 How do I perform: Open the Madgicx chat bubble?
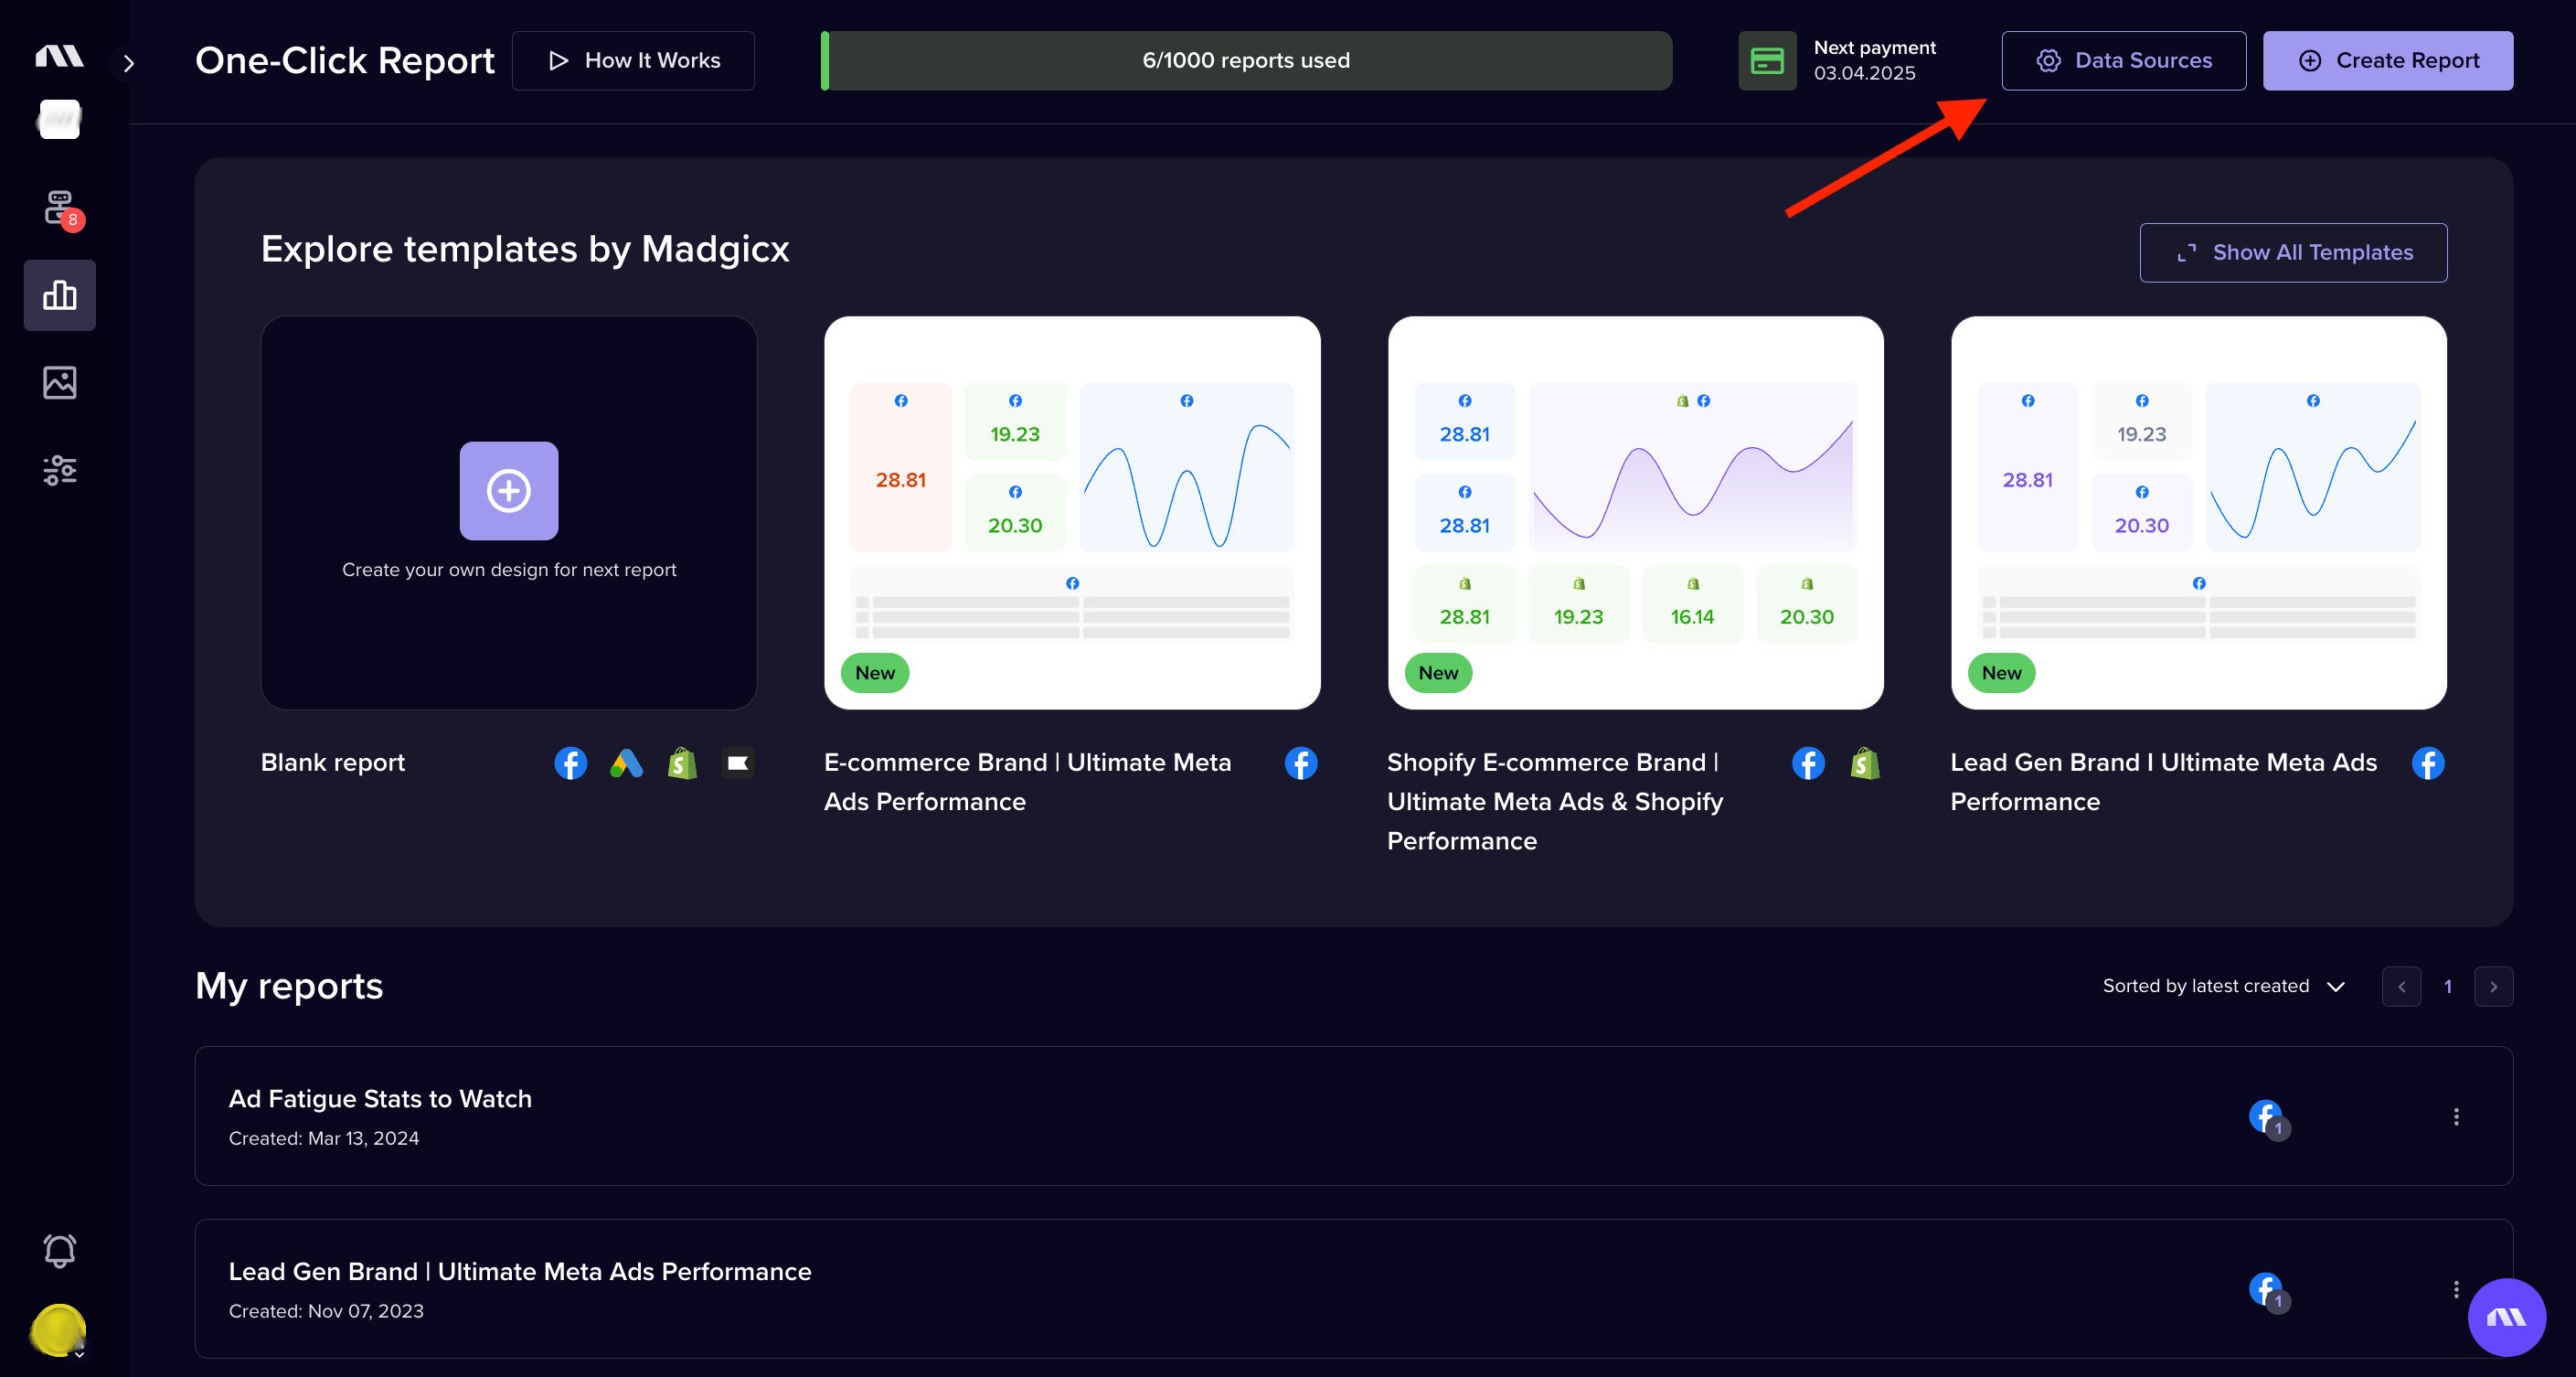click(x=2506, y=1317)
